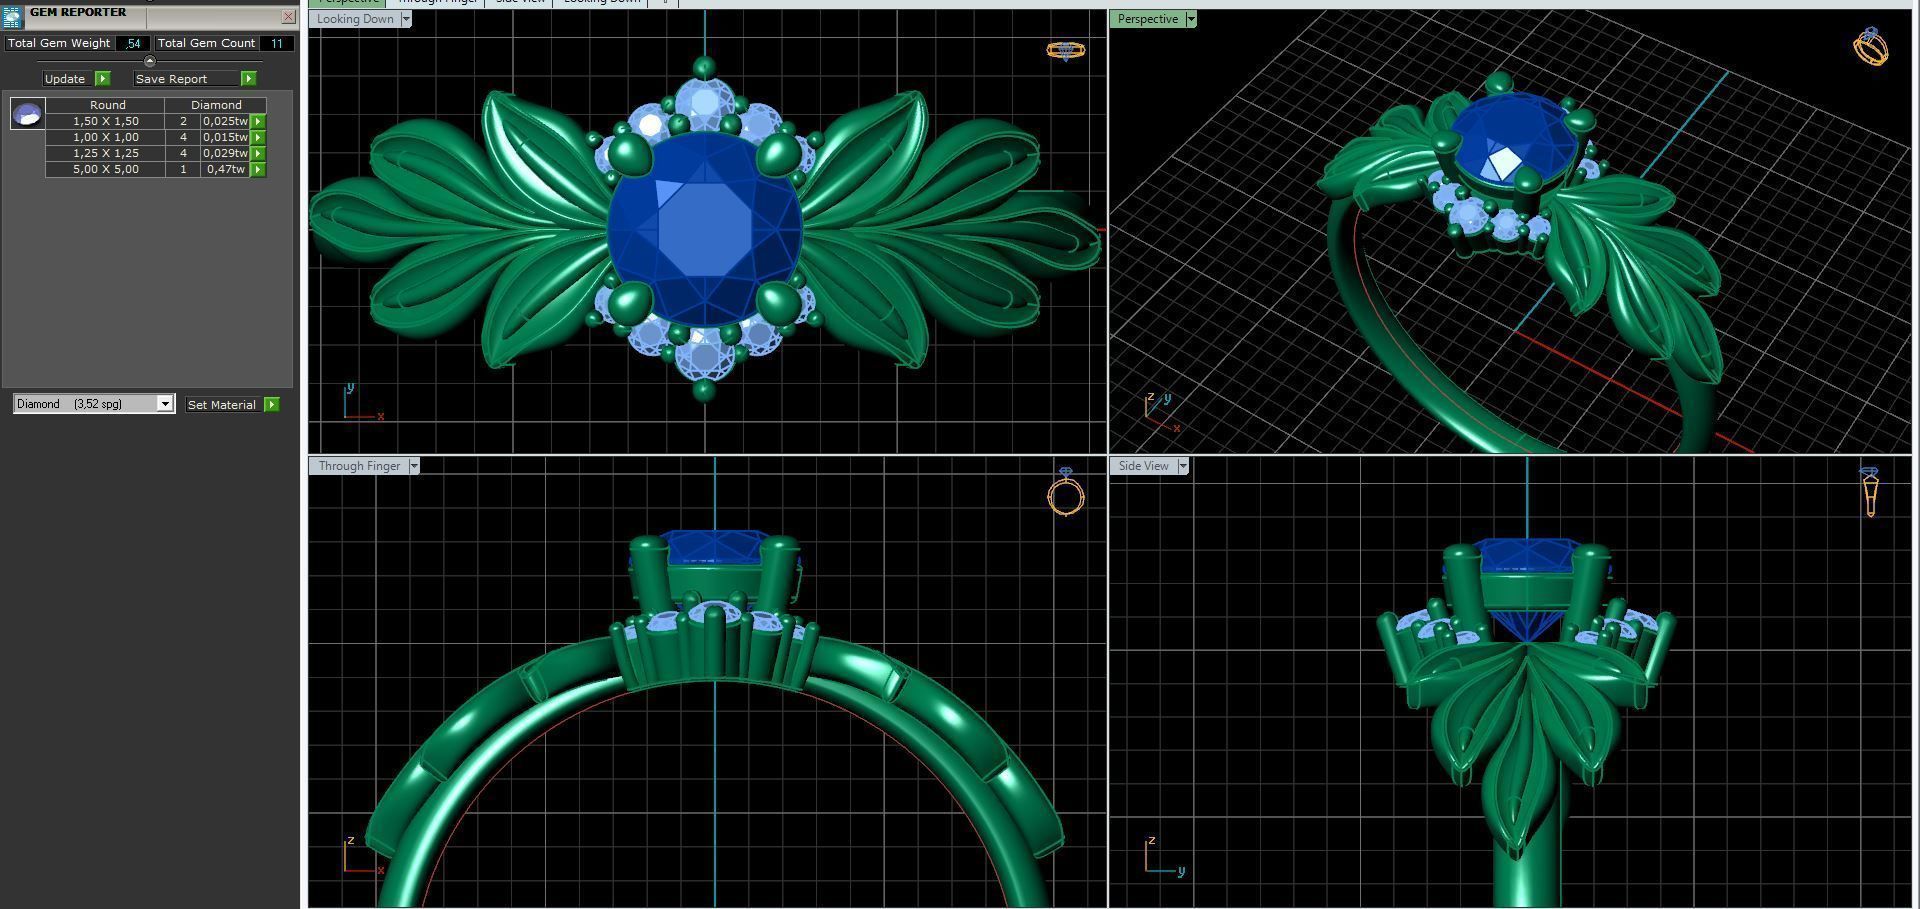Open the Side View viewport dropdown arrow
Image resolution: width=1920 pixels, height=909 pixels.
pyautogui.click(x=1183, y=466)
